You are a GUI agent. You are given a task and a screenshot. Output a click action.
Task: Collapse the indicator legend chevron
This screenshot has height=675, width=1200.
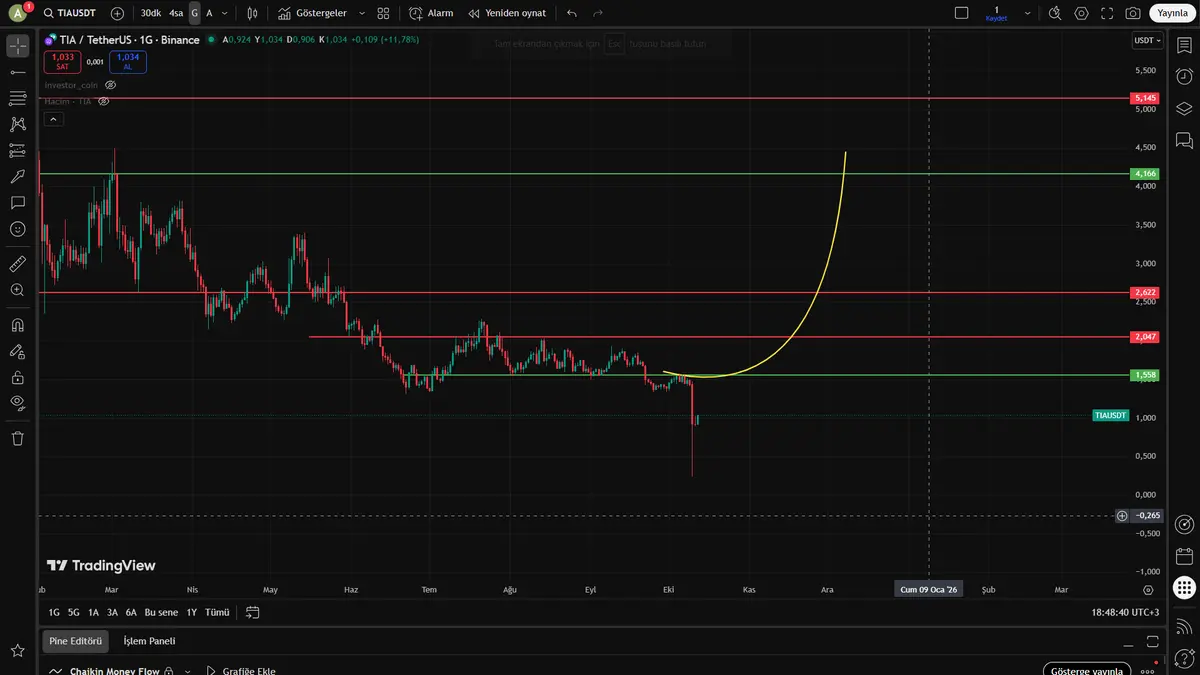pyautogui.click(x=54, y=119)
